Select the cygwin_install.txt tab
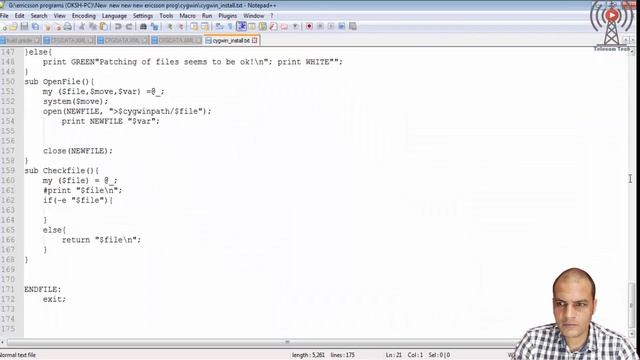Screen dimensions: 640x360 231,40
